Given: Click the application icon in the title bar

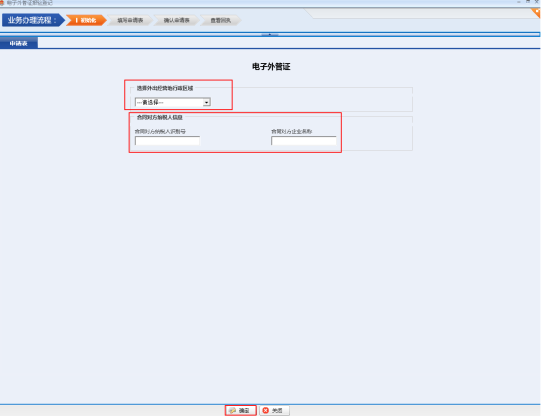Looking at the screenshot, I should [x=1, y=2].
